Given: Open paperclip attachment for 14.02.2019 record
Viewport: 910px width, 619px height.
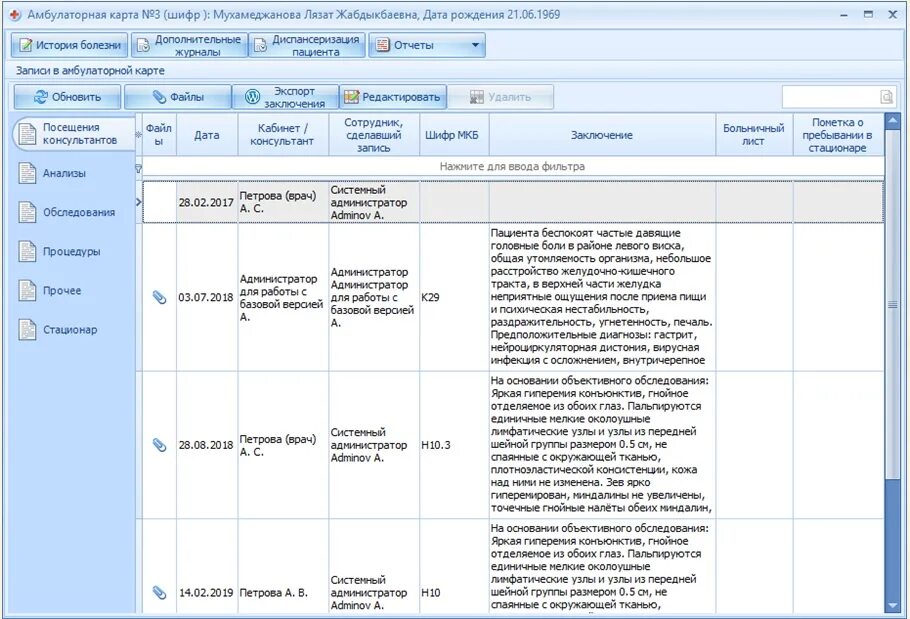Looking at the screenshot, I should click(x=159, y=592).
